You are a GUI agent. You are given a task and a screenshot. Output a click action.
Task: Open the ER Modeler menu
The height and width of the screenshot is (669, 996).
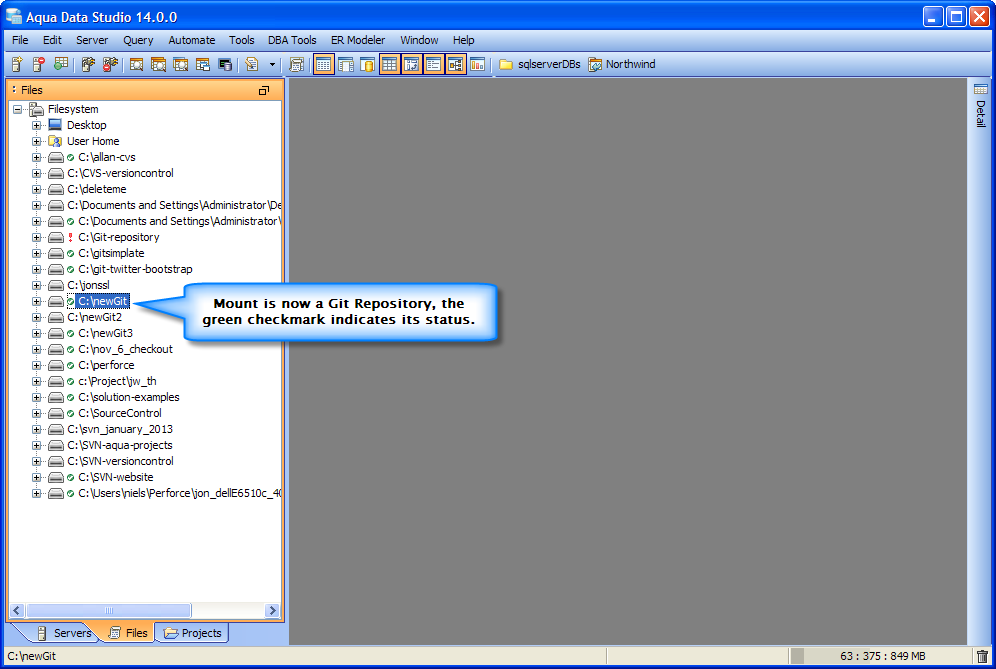coord(358,40)
